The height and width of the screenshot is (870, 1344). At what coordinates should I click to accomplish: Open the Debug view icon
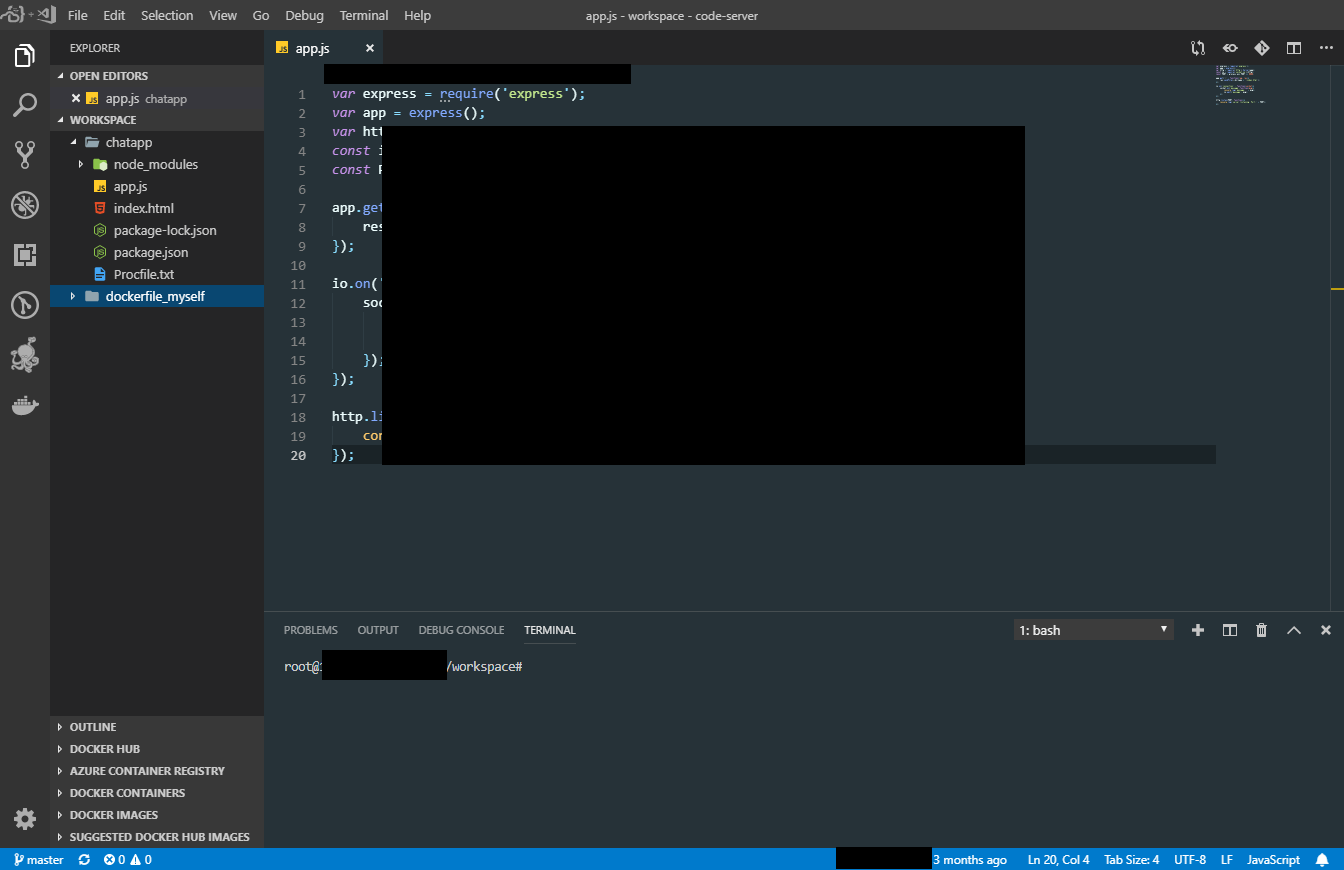click(25, 205)
